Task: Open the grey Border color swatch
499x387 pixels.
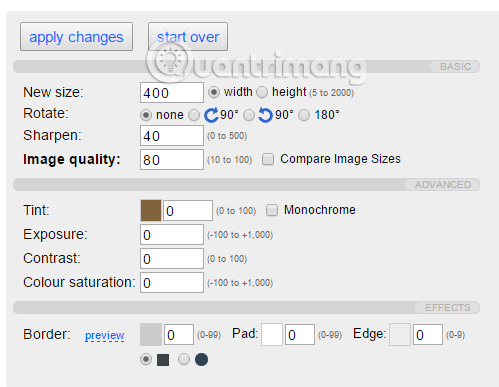Action: tap(151, 334)
